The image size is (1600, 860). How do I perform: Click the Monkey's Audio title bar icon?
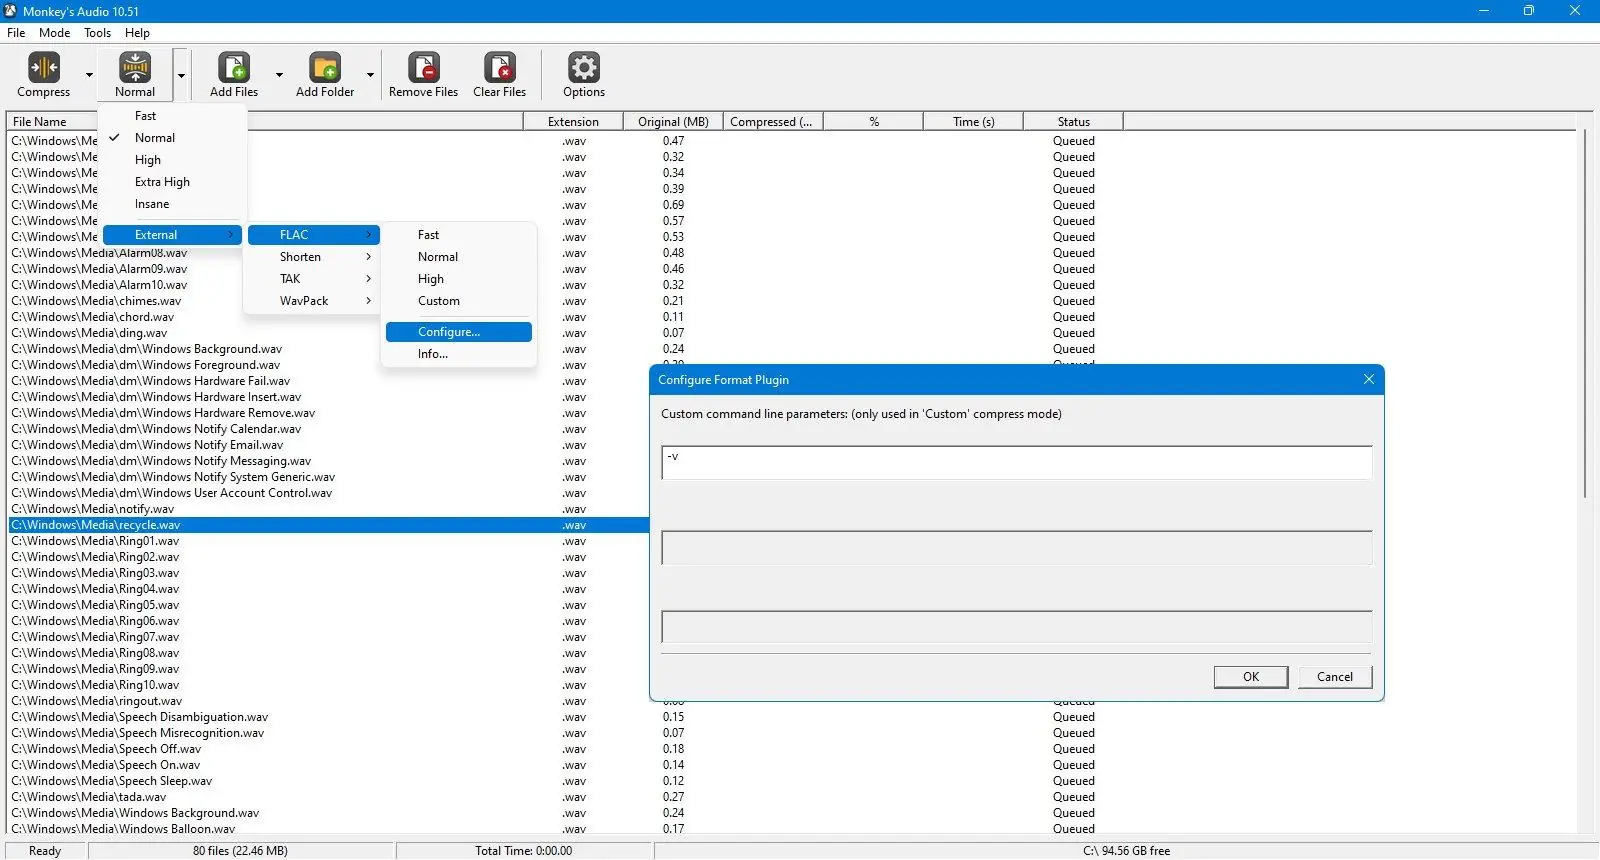pyautogui.click(x=11, y=11)
